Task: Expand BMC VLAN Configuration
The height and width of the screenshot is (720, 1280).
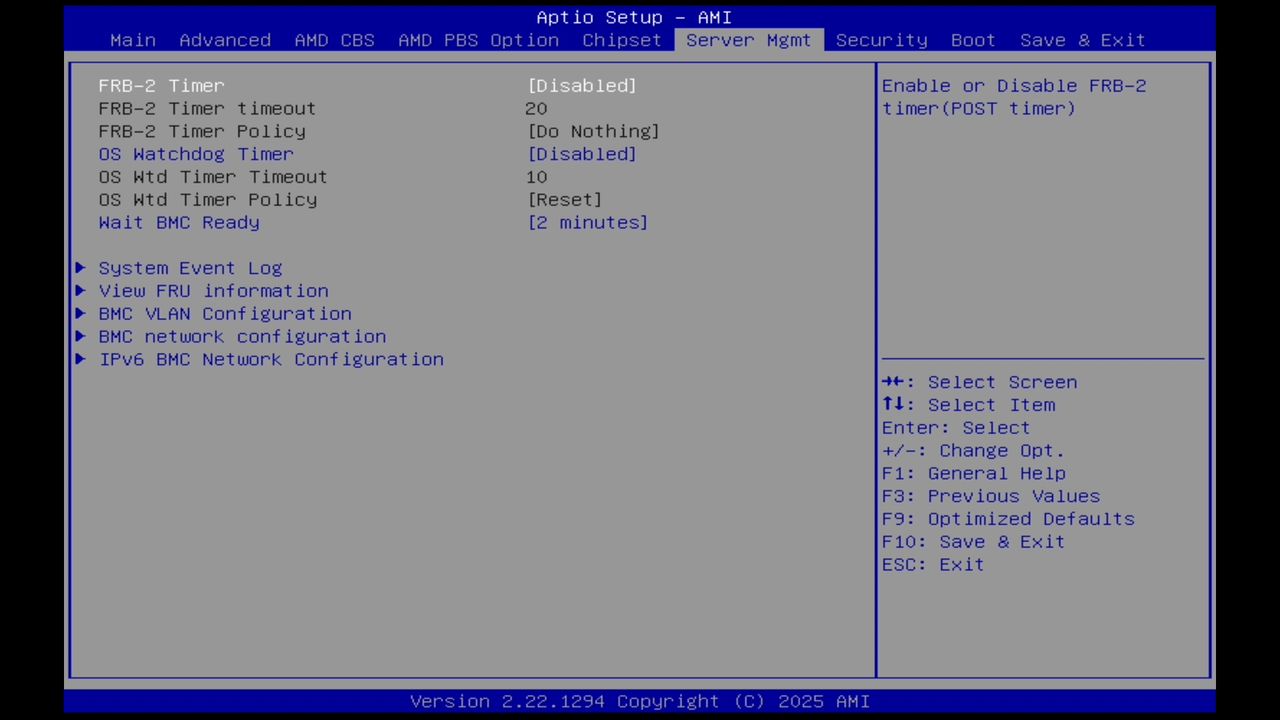Action: (224, 313)
